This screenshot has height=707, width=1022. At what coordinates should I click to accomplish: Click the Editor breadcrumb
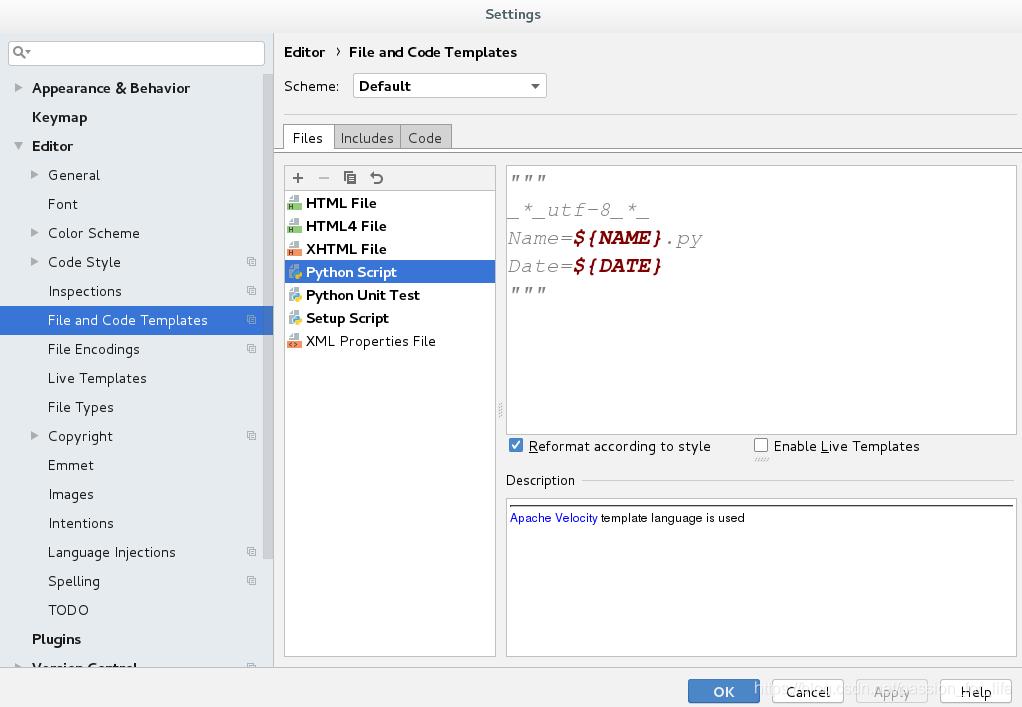pyautogui.click(x=304, y=52)
